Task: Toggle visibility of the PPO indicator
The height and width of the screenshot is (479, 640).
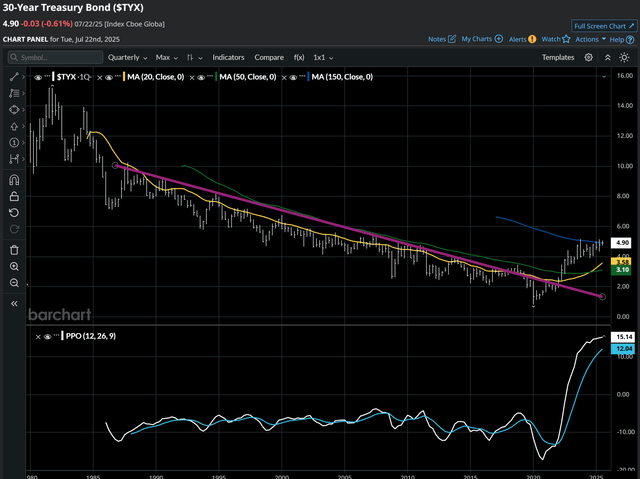Action: pyautogui.click(x=47, y=337)
